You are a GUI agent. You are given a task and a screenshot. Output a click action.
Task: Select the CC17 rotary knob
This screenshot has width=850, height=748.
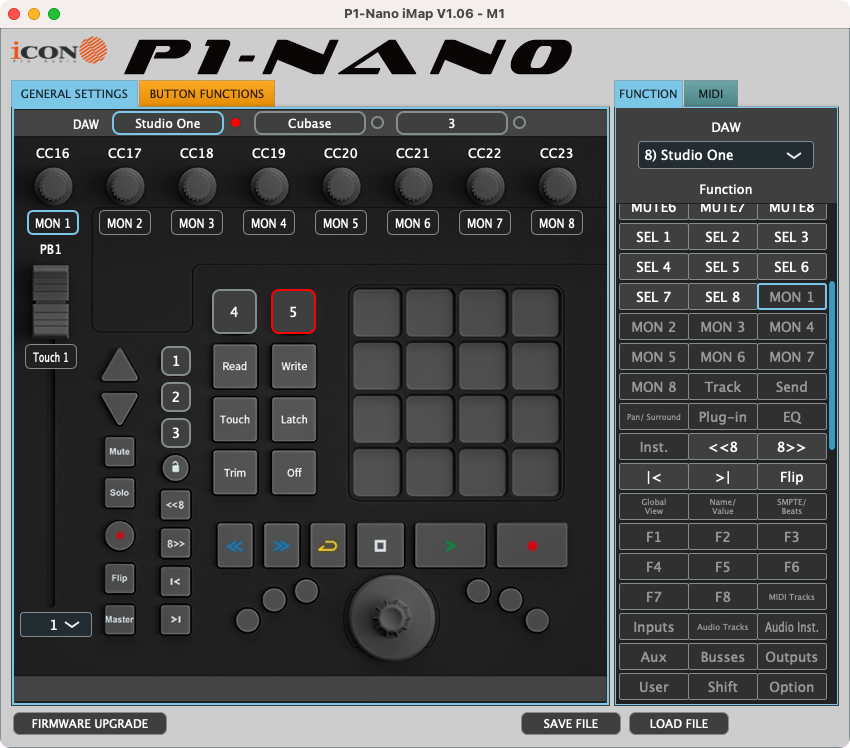click(x=125, y=186)
